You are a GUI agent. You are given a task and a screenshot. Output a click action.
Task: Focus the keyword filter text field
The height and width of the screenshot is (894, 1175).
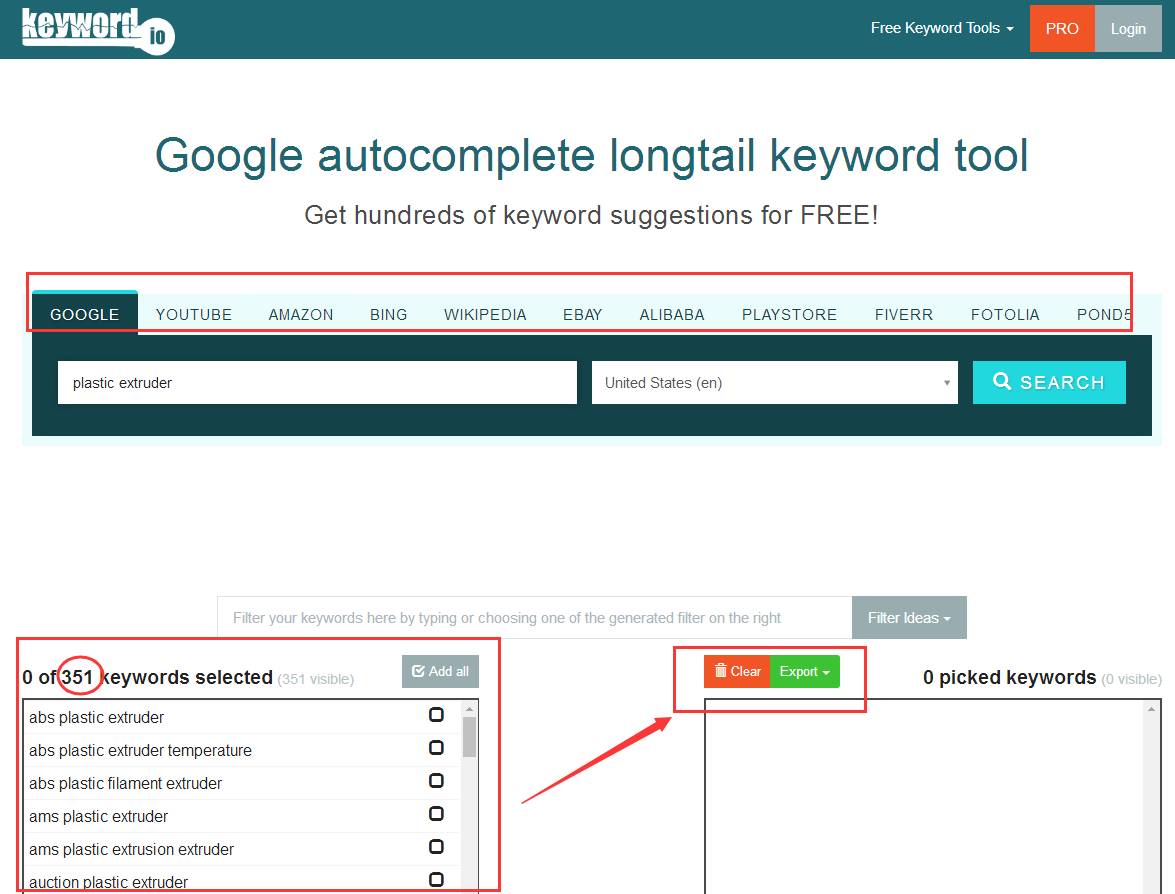point(534,617)
